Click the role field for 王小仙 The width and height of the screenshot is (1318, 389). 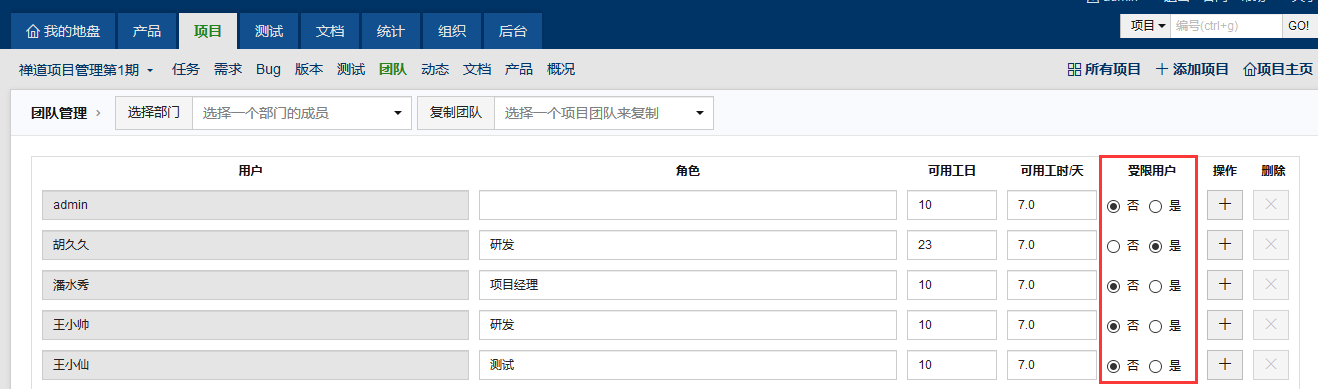click(x=688, y=365)
